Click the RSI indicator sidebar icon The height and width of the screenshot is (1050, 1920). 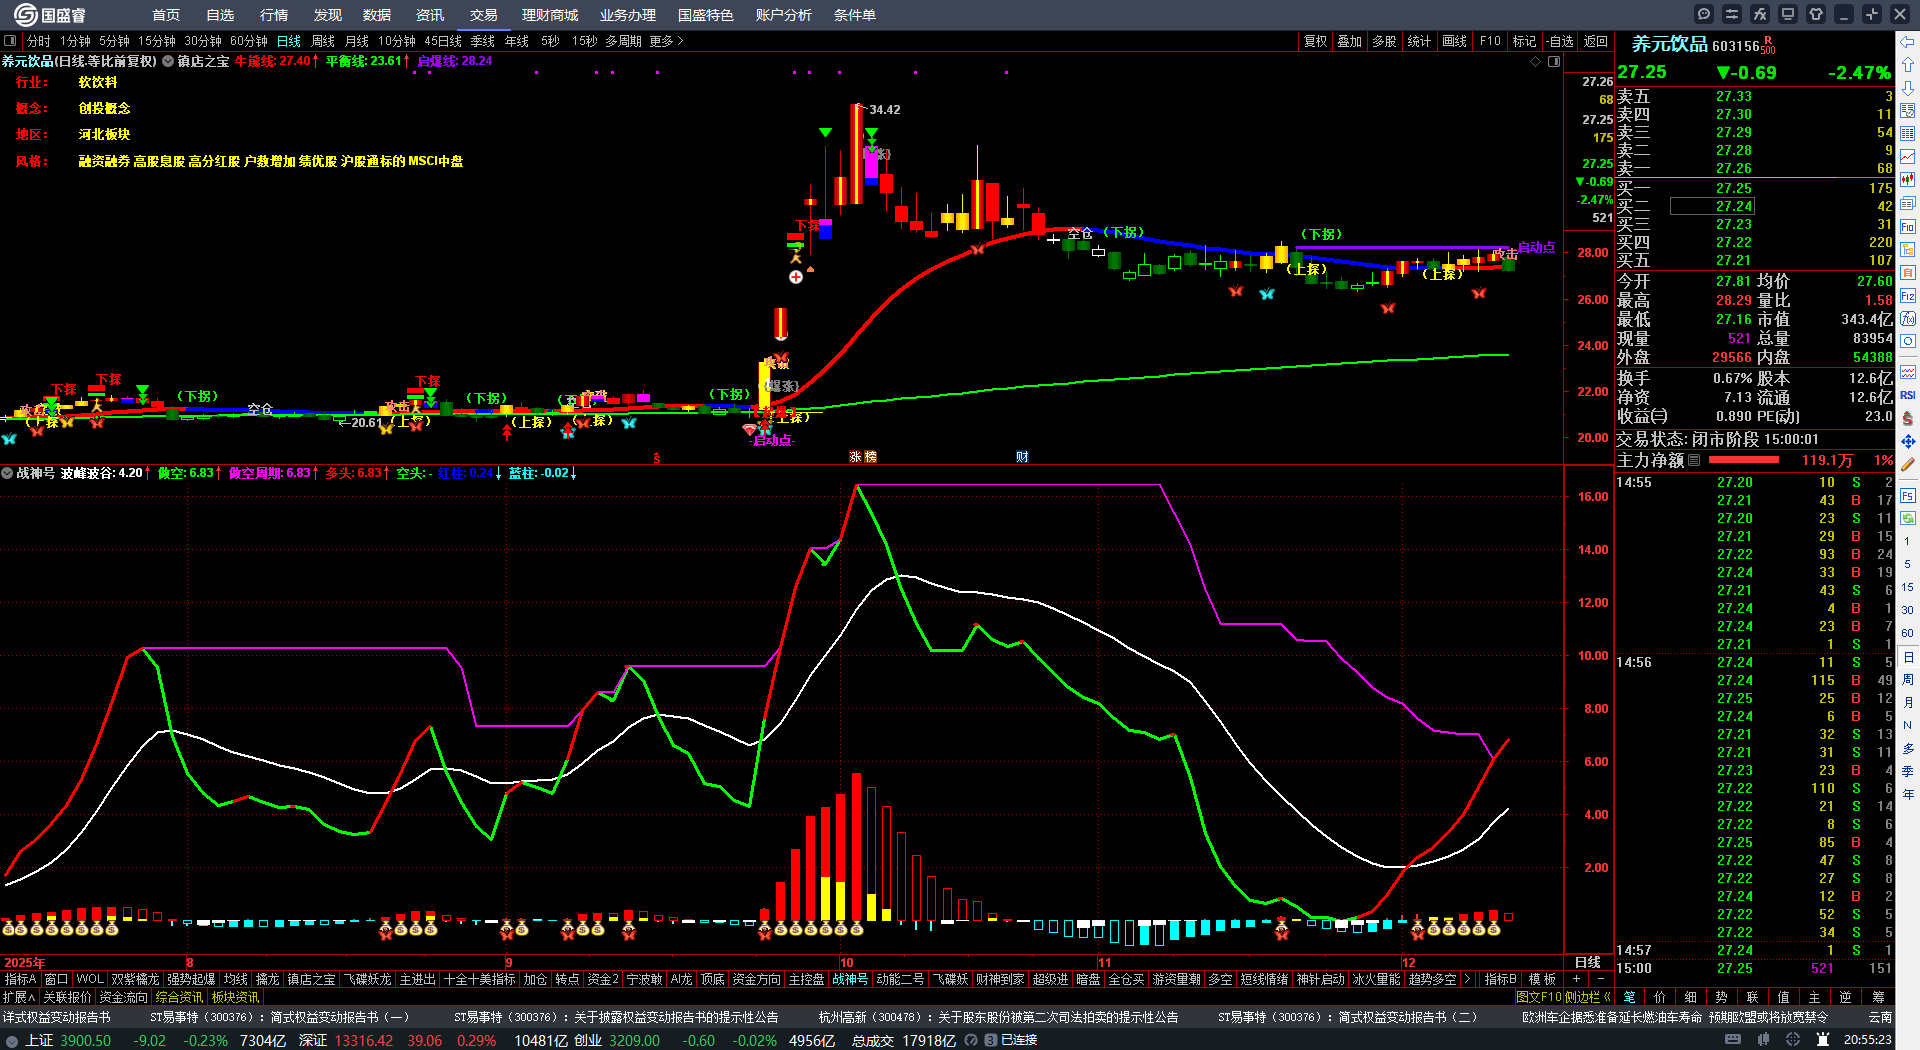[1908, 395]
